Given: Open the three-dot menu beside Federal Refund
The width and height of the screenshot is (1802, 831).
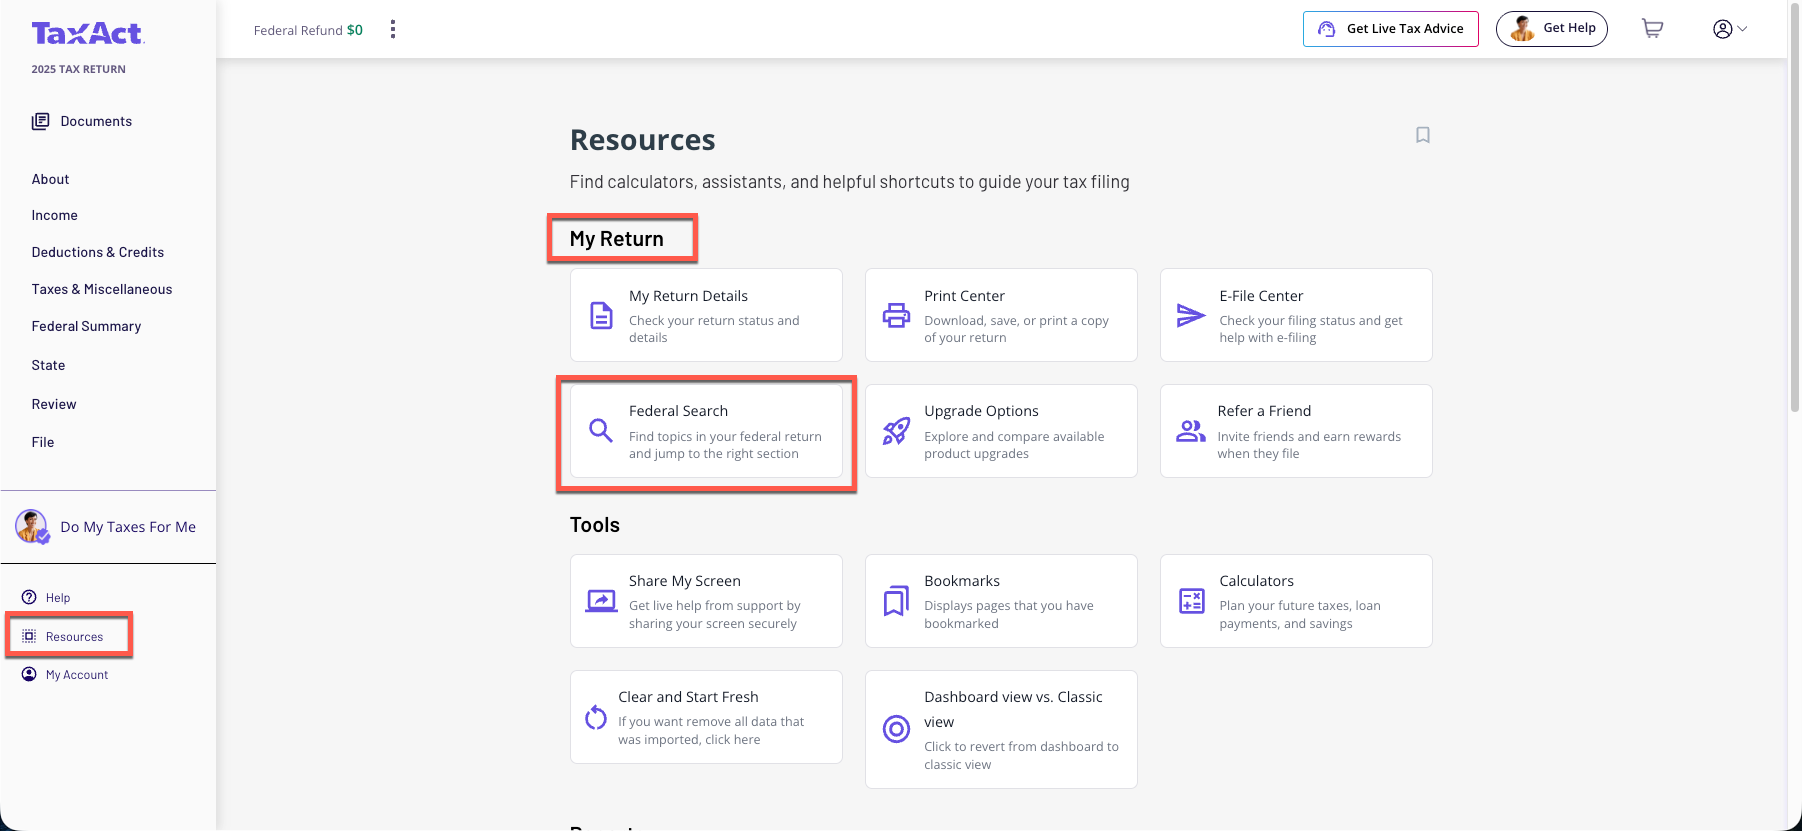Looking at the screenshot, I should click(x=393, y=29).
